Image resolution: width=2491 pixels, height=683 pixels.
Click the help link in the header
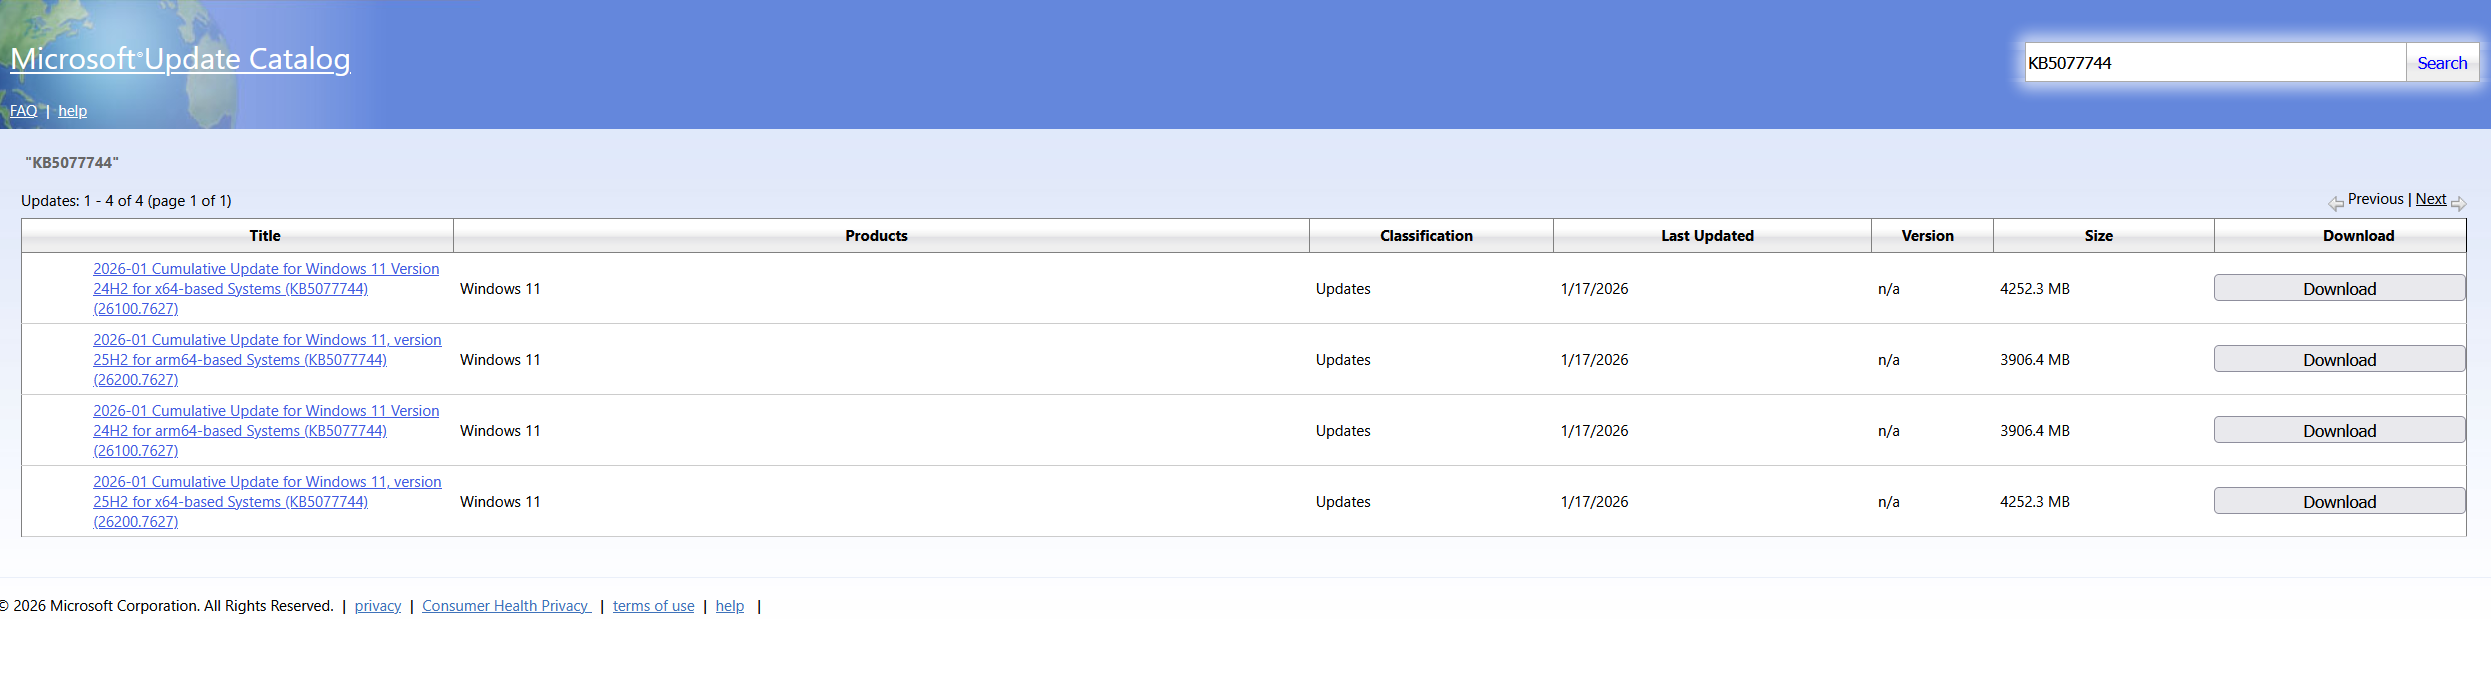point(72,111)
